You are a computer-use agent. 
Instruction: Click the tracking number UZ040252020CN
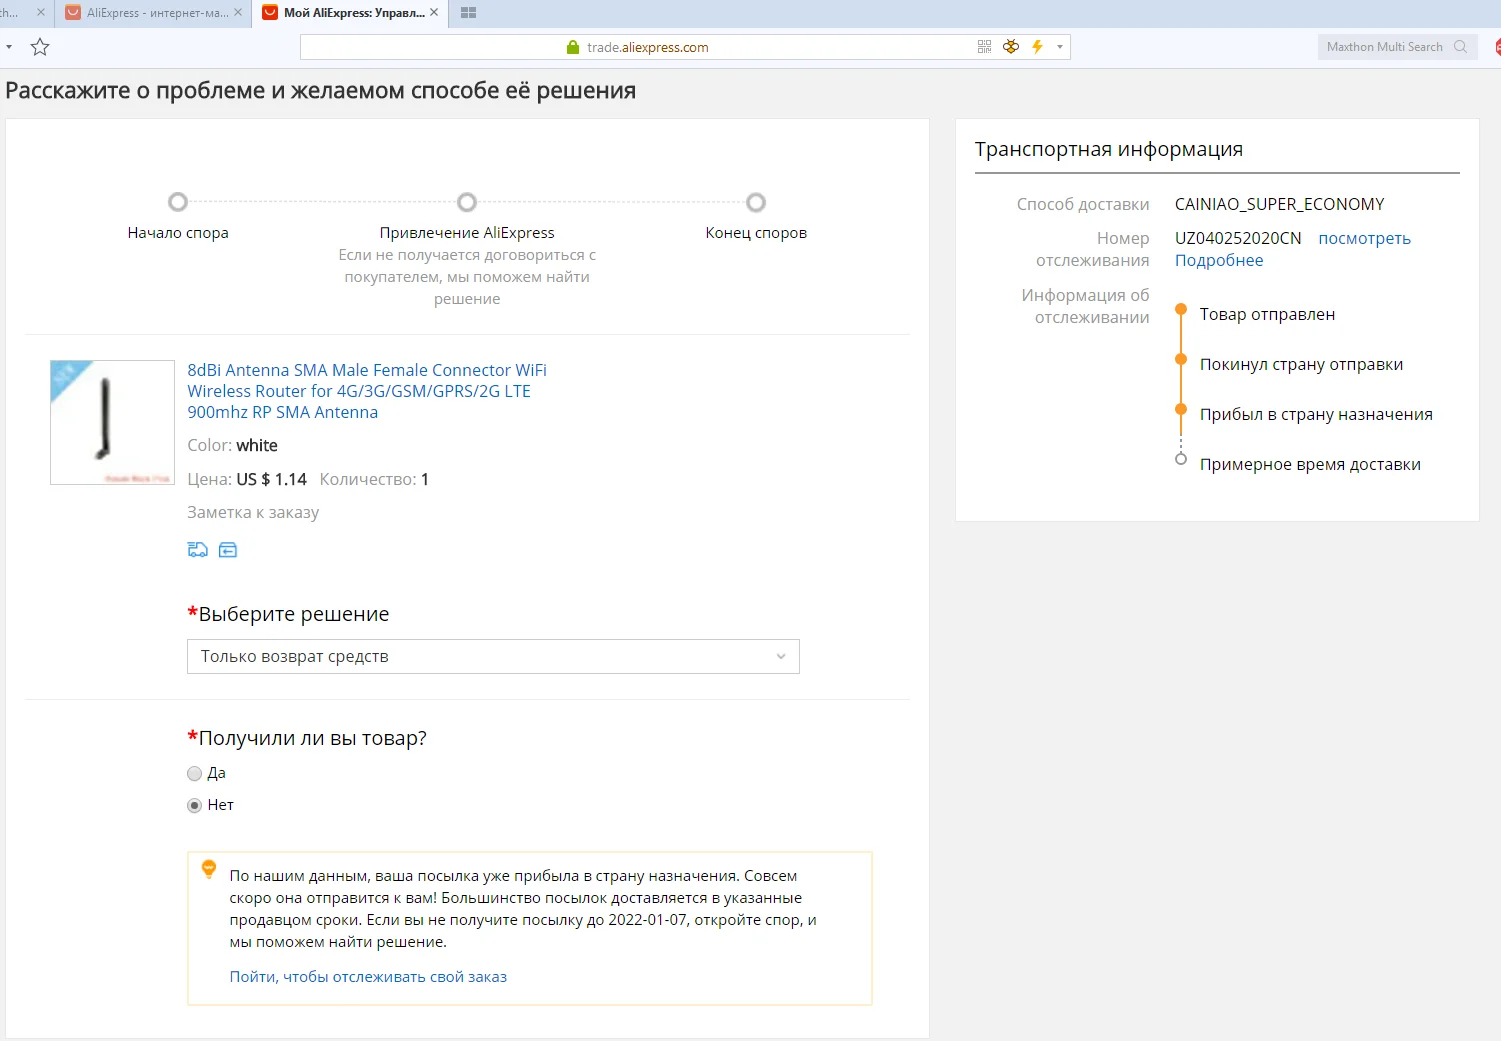tap(1238, 238)
